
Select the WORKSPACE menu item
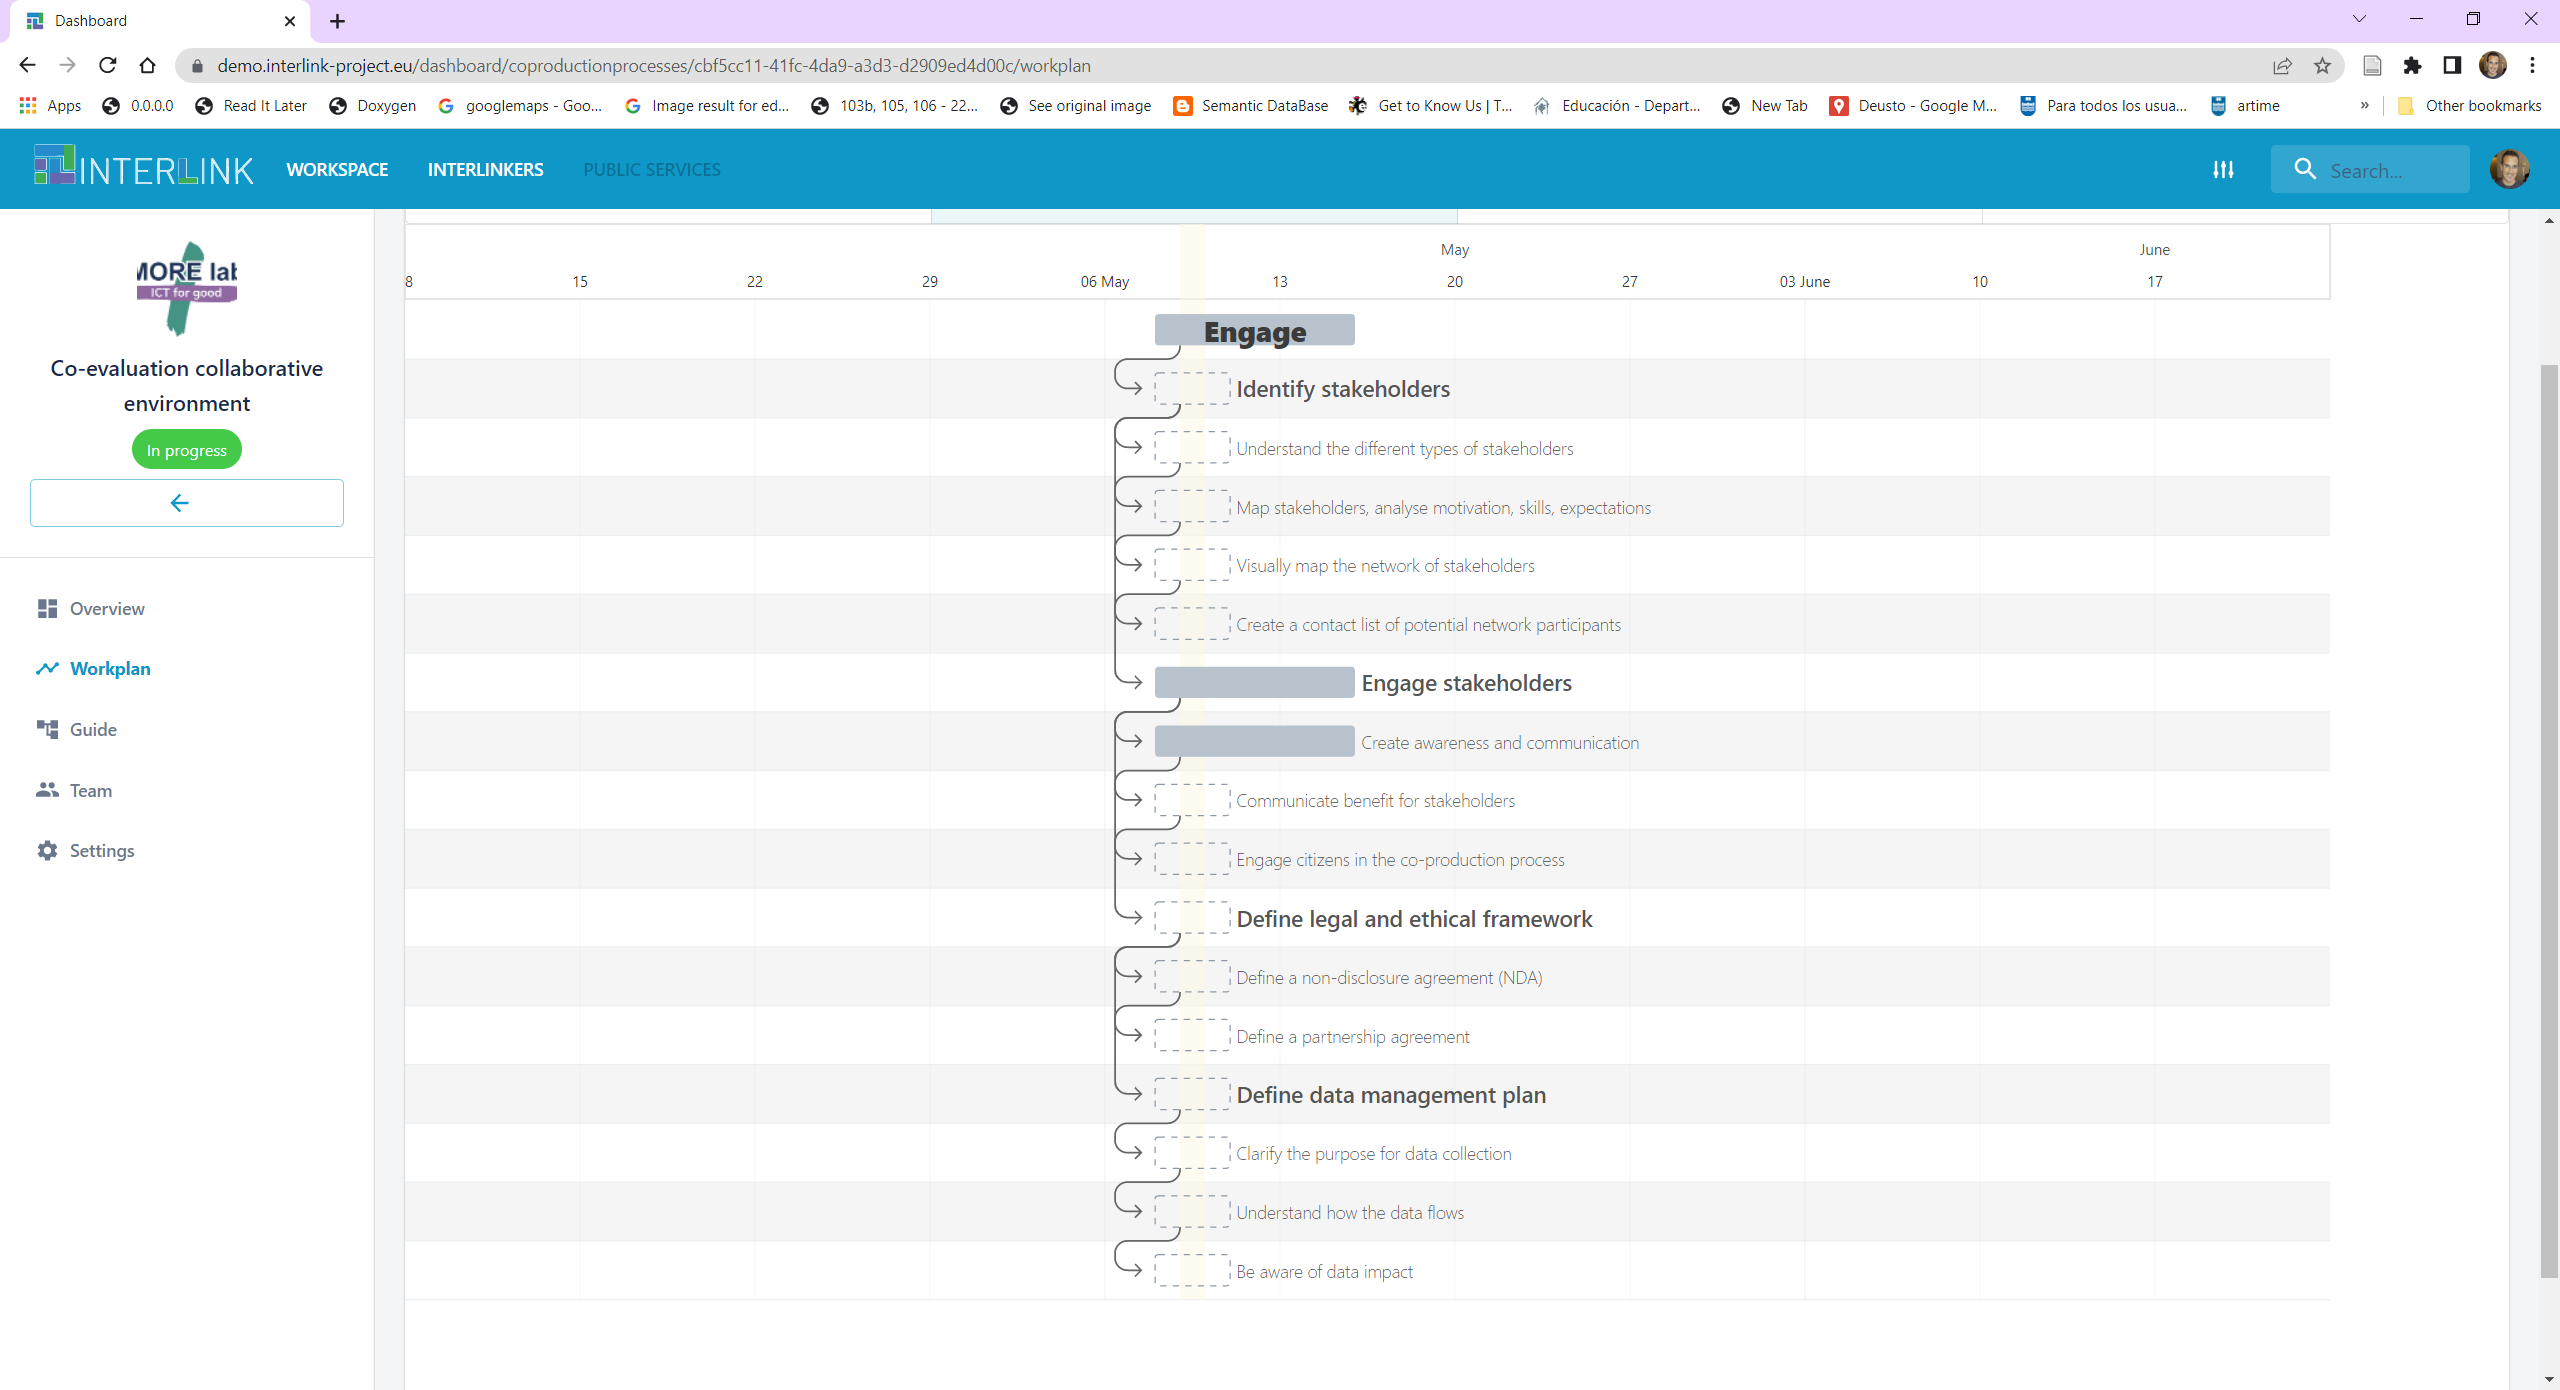click(x=335, y=168)
